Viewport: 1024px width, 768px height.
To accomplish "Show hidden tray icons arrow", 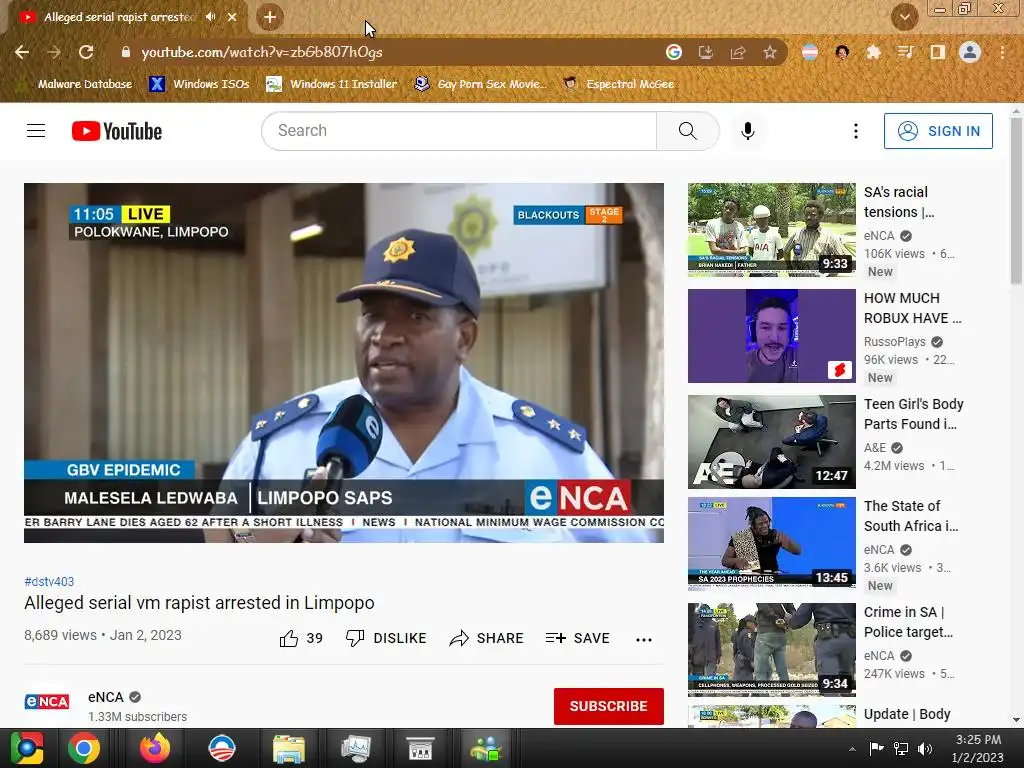I will (852, 749).
